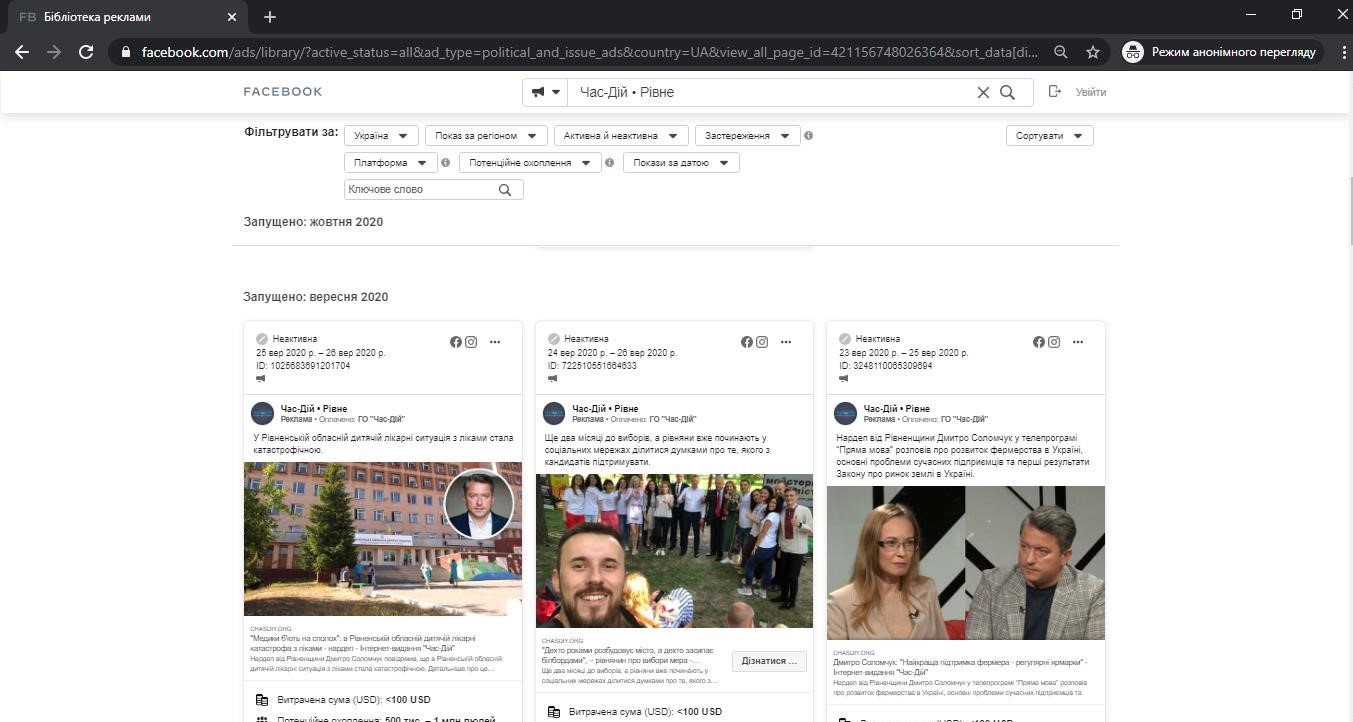Click the page avatar on the 23 вер ad
The image size is (1353, 722).
pyautogui.click(x=845, y=413)
